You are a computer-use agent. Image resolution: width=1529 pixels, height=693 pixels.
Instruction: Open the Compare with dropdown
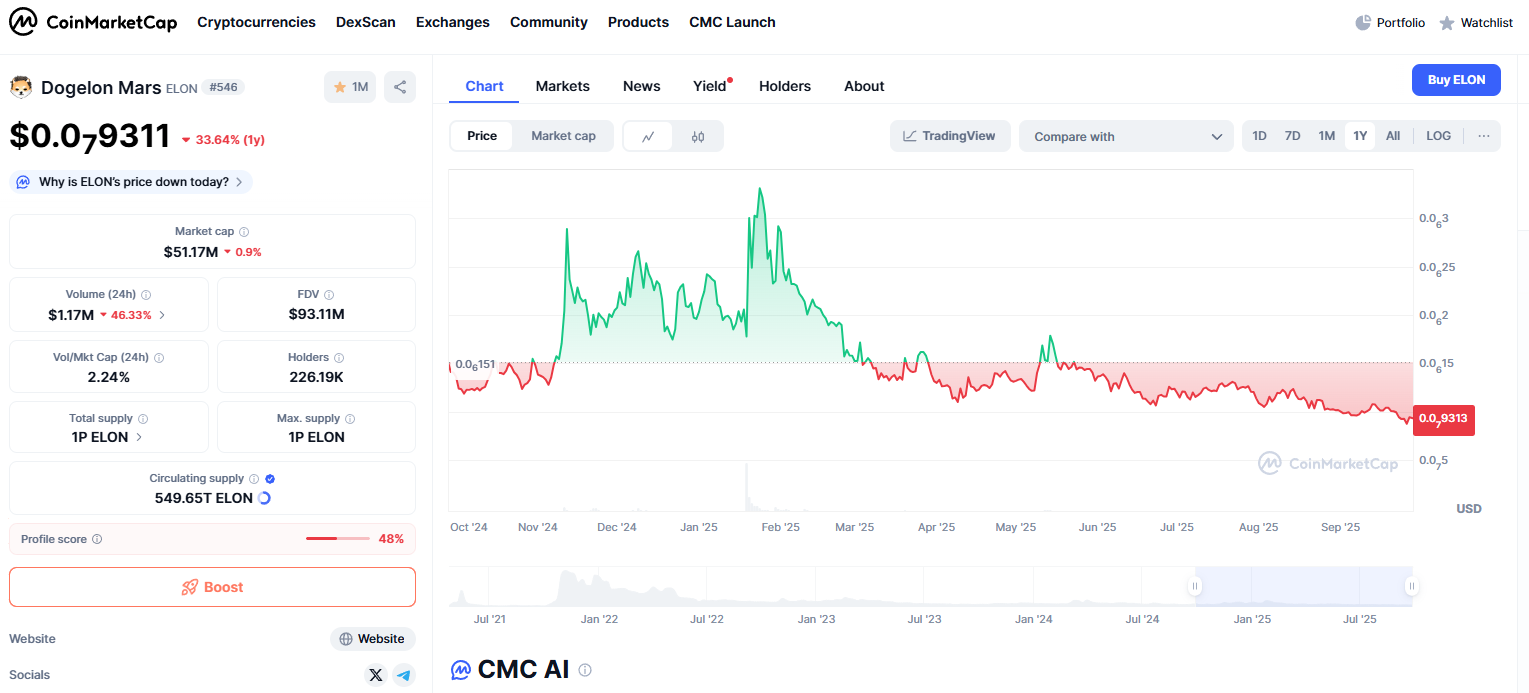coord(1126,137)
